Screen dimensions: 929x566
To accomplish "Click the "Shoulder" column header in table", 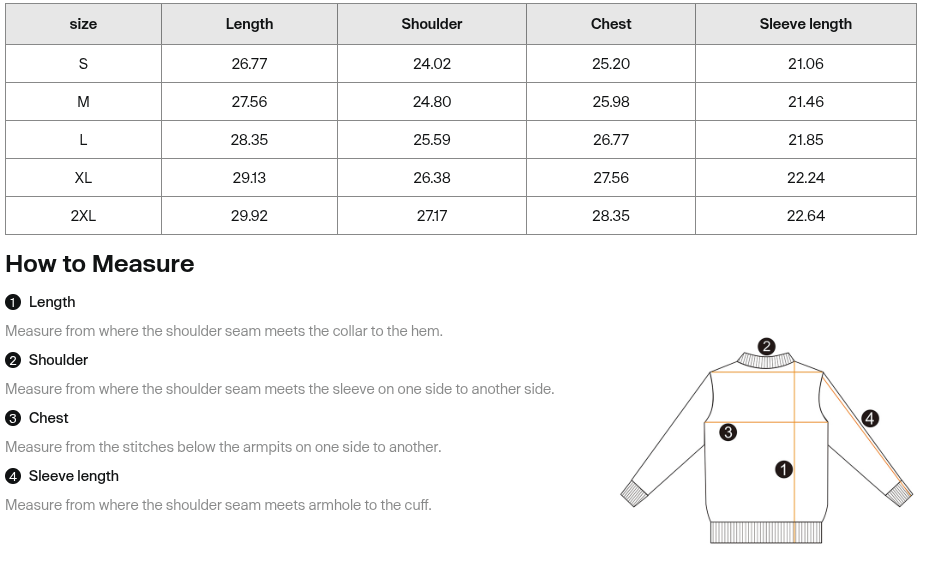I will point(432,24).
